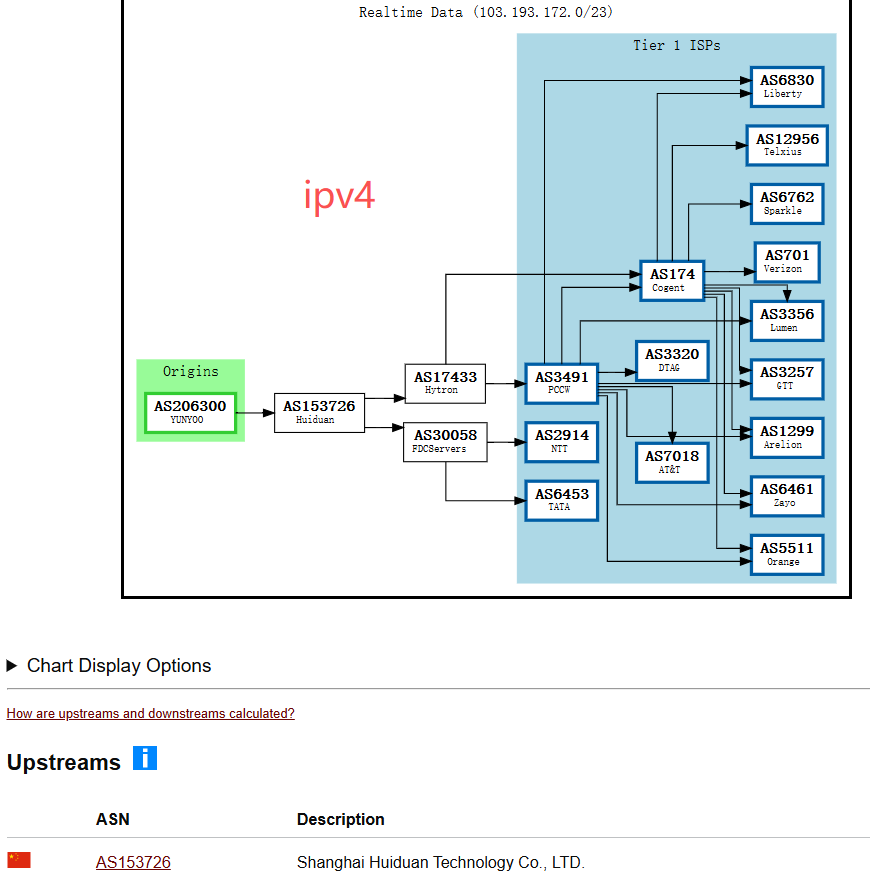The image size is (870, 885).
Task: Click the AS6461 Zayo node
Action: tap(787, 496)
